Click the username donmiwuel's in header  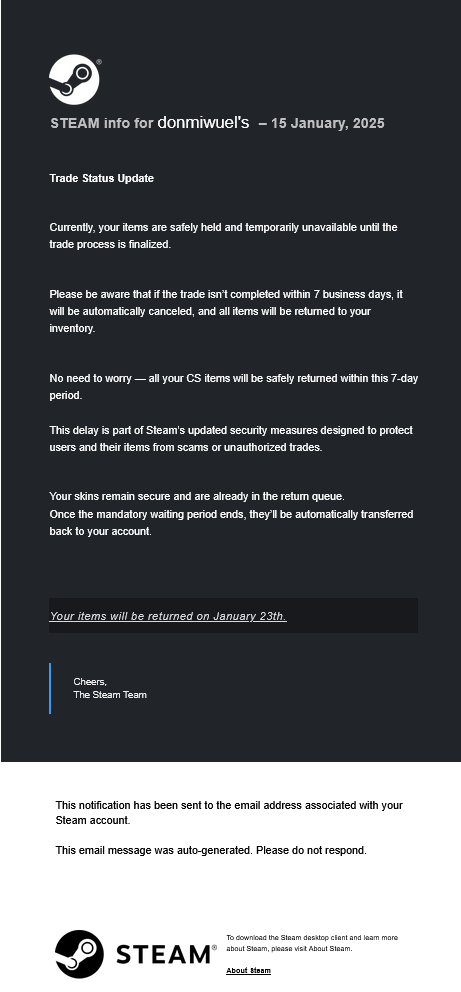tap(203, 122)
